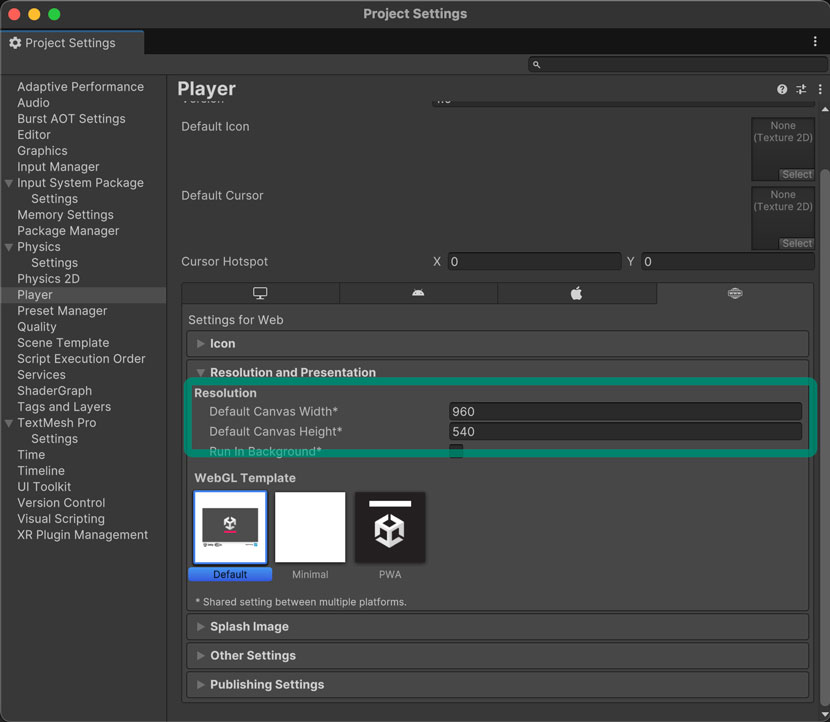Open Visual Scripting settings
The width and height of the screenshot is (830, 722).
[x=61, y=519]
